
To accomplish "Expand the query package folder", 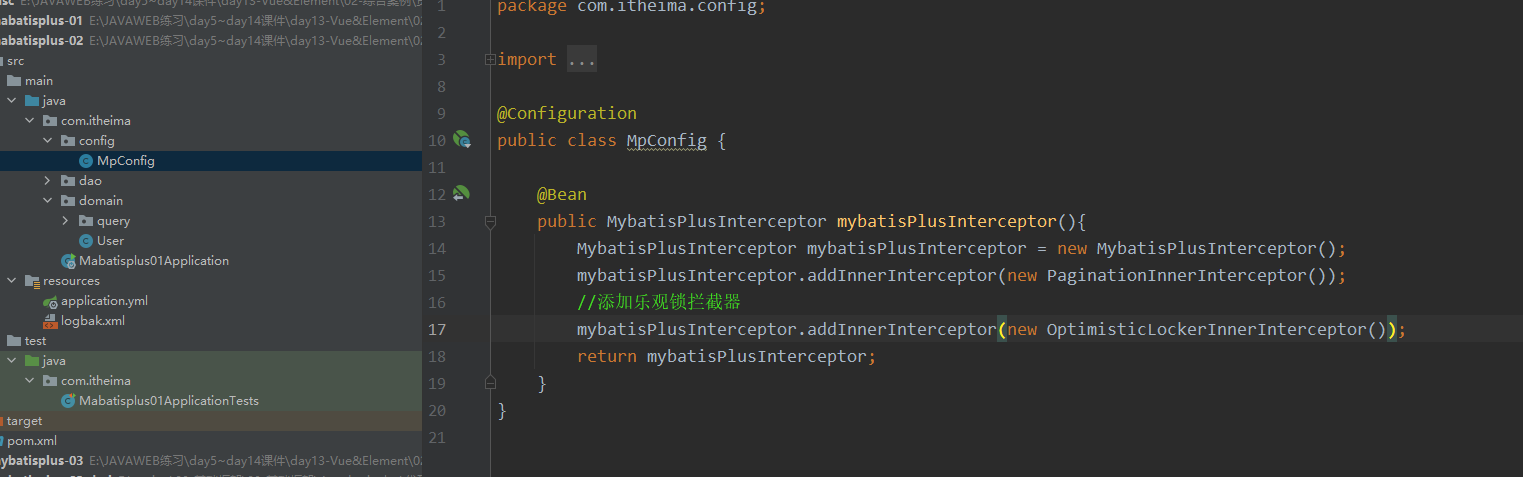I will pos(66,221).
